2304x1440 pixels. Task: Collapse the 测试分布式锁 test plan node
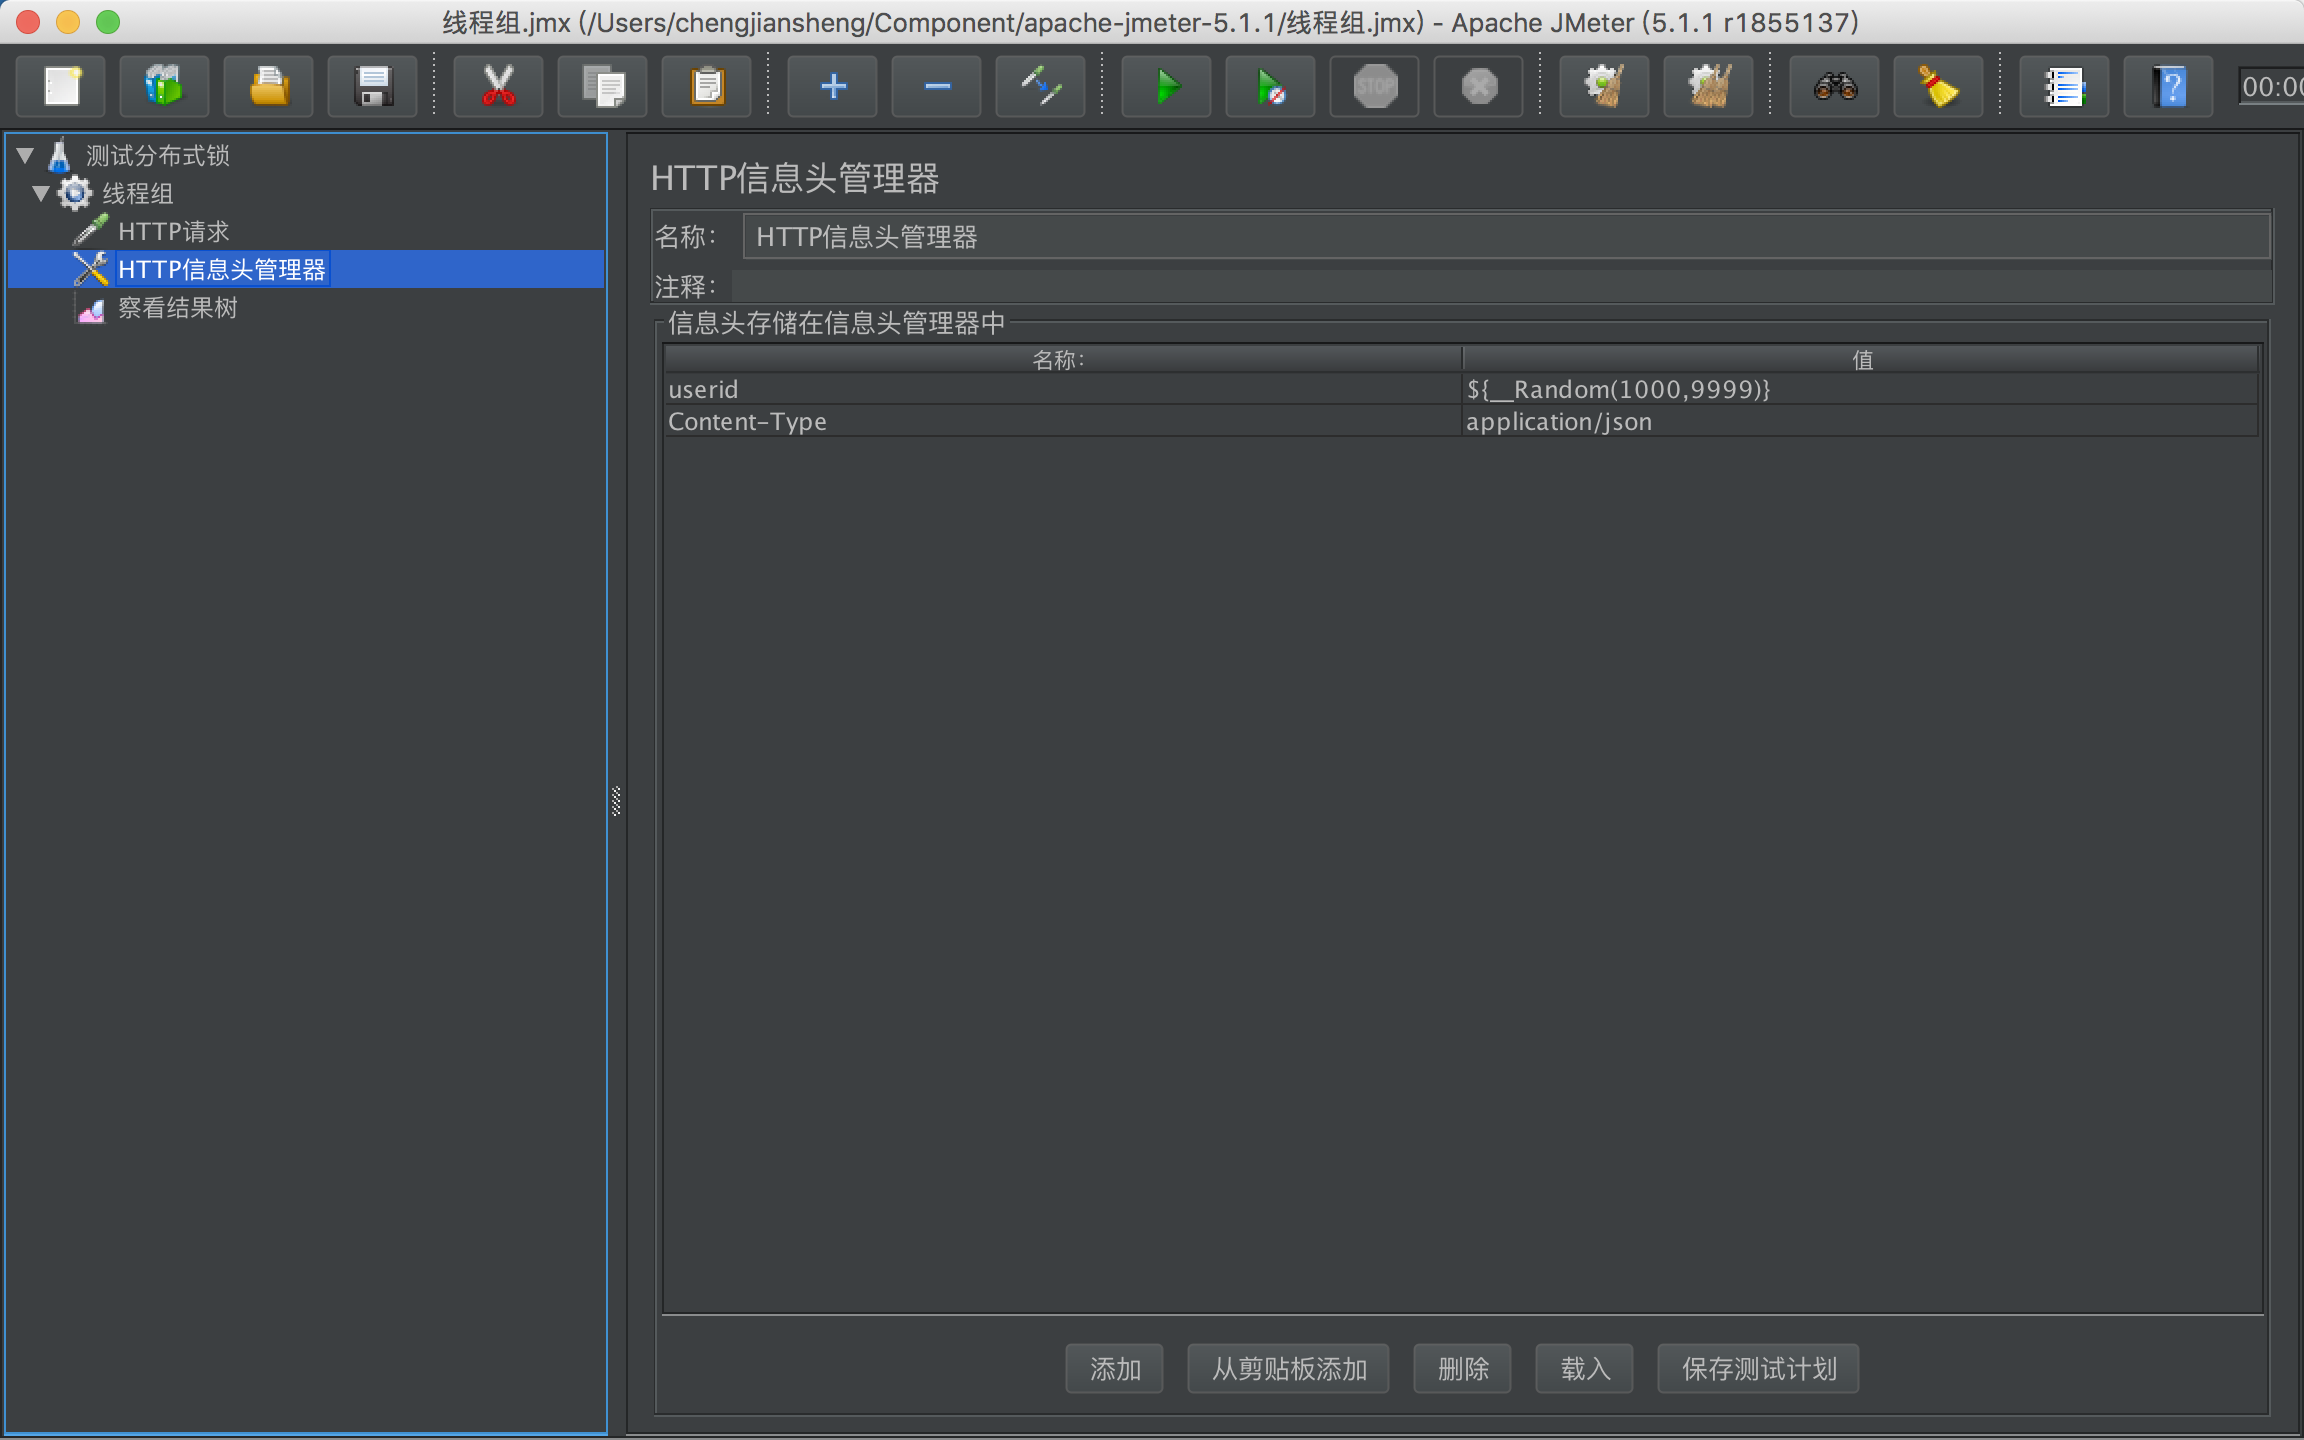(26, 155)
